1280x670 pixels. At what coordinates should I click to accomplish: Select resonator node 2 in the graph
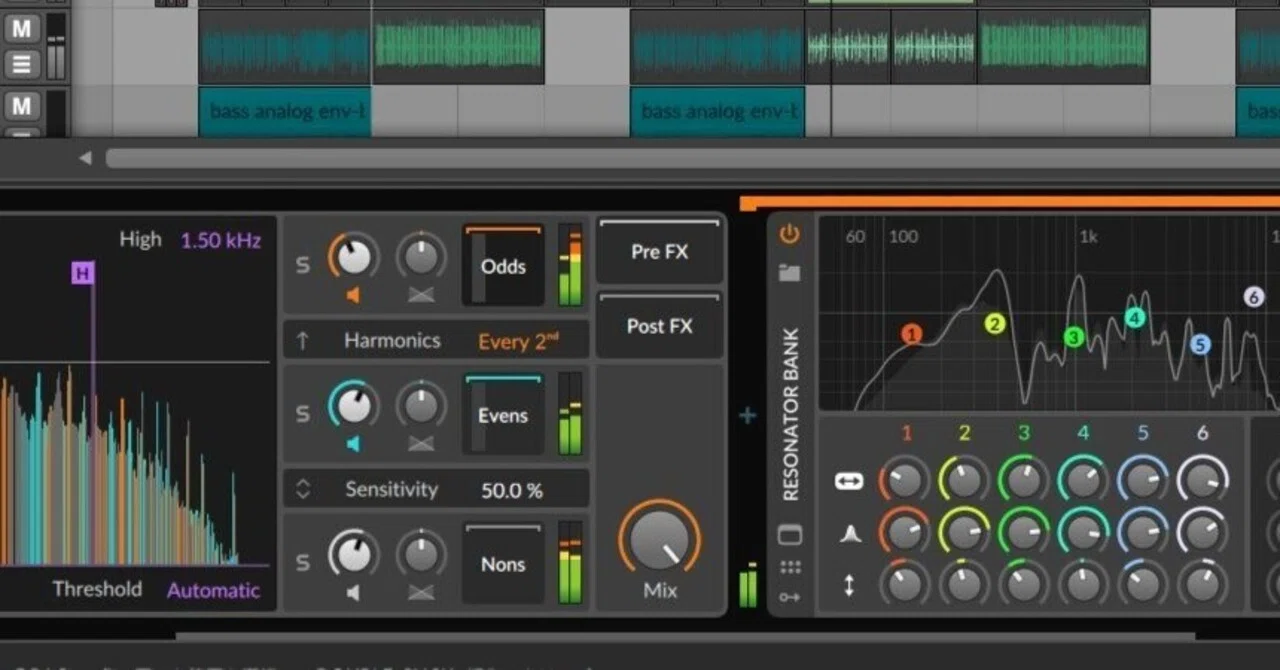point(994,323)
